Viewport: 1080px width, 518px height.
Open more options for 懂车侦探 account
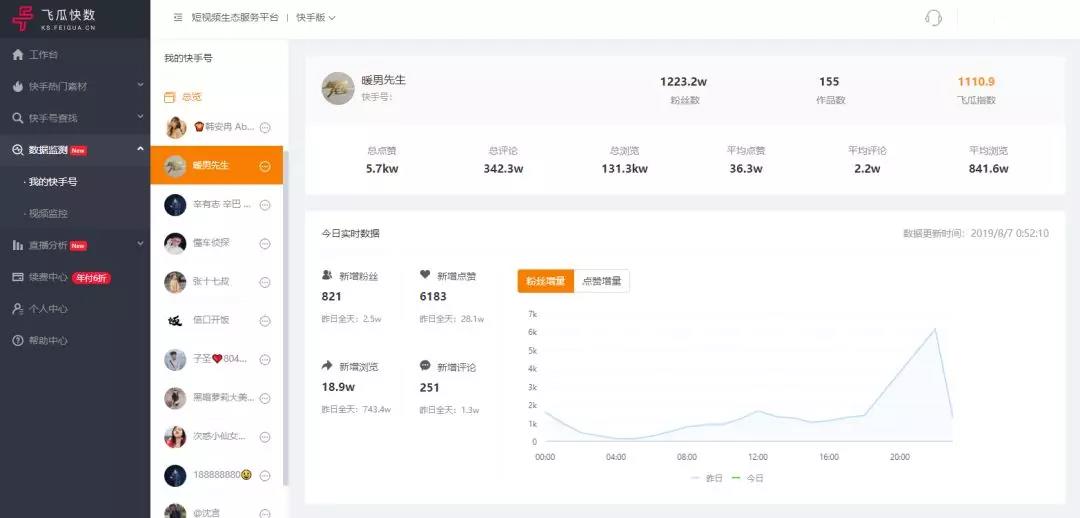coord(265,244)
